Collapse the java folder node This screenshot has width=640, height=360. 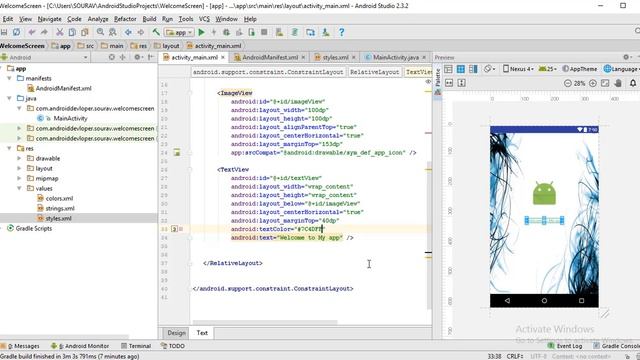9,98
